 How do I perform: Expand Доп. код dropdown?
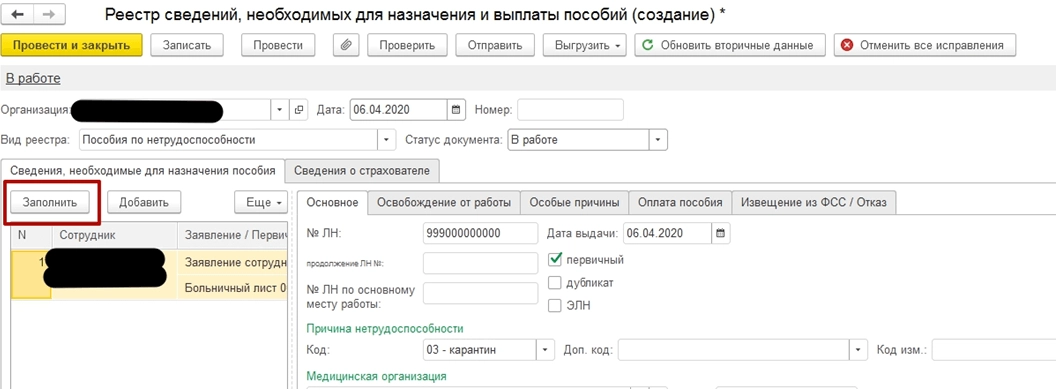[859, 350]
